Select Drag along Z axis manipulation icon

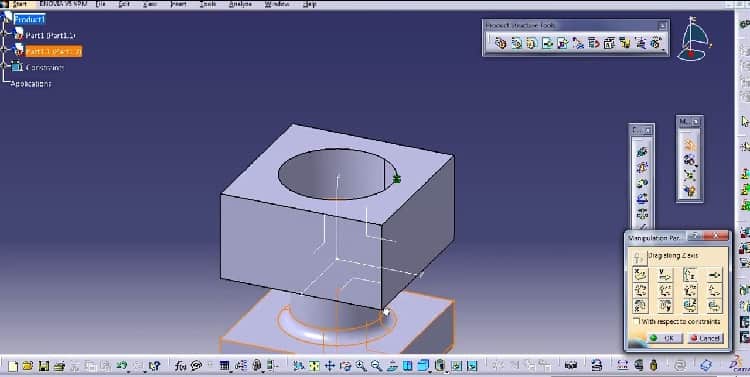tap(690, 275)
